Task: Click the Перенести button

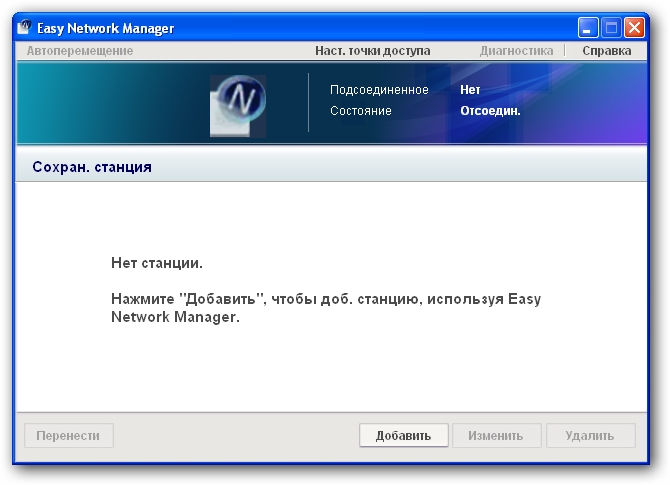Action: click(69, 435)
